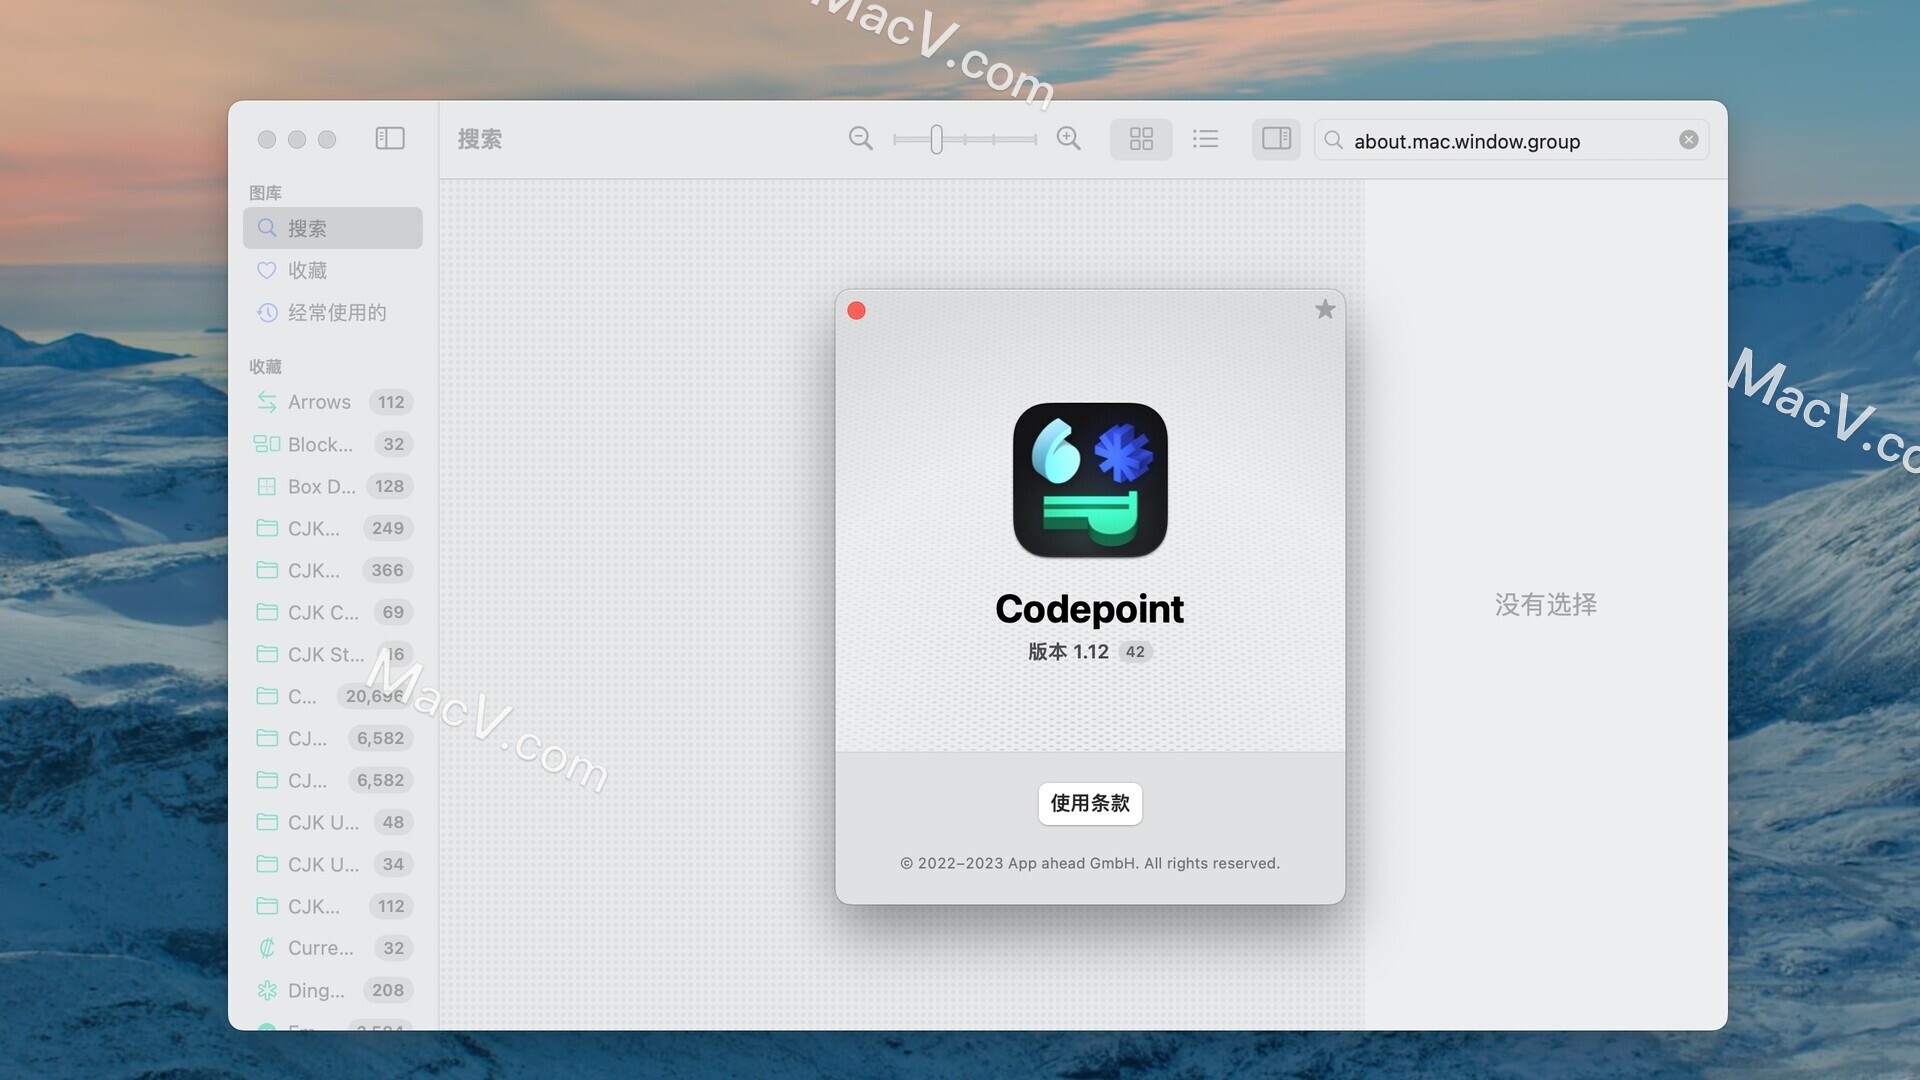
Task: Toggle 收藏 collections section visibility
Action: pos(264,367)
